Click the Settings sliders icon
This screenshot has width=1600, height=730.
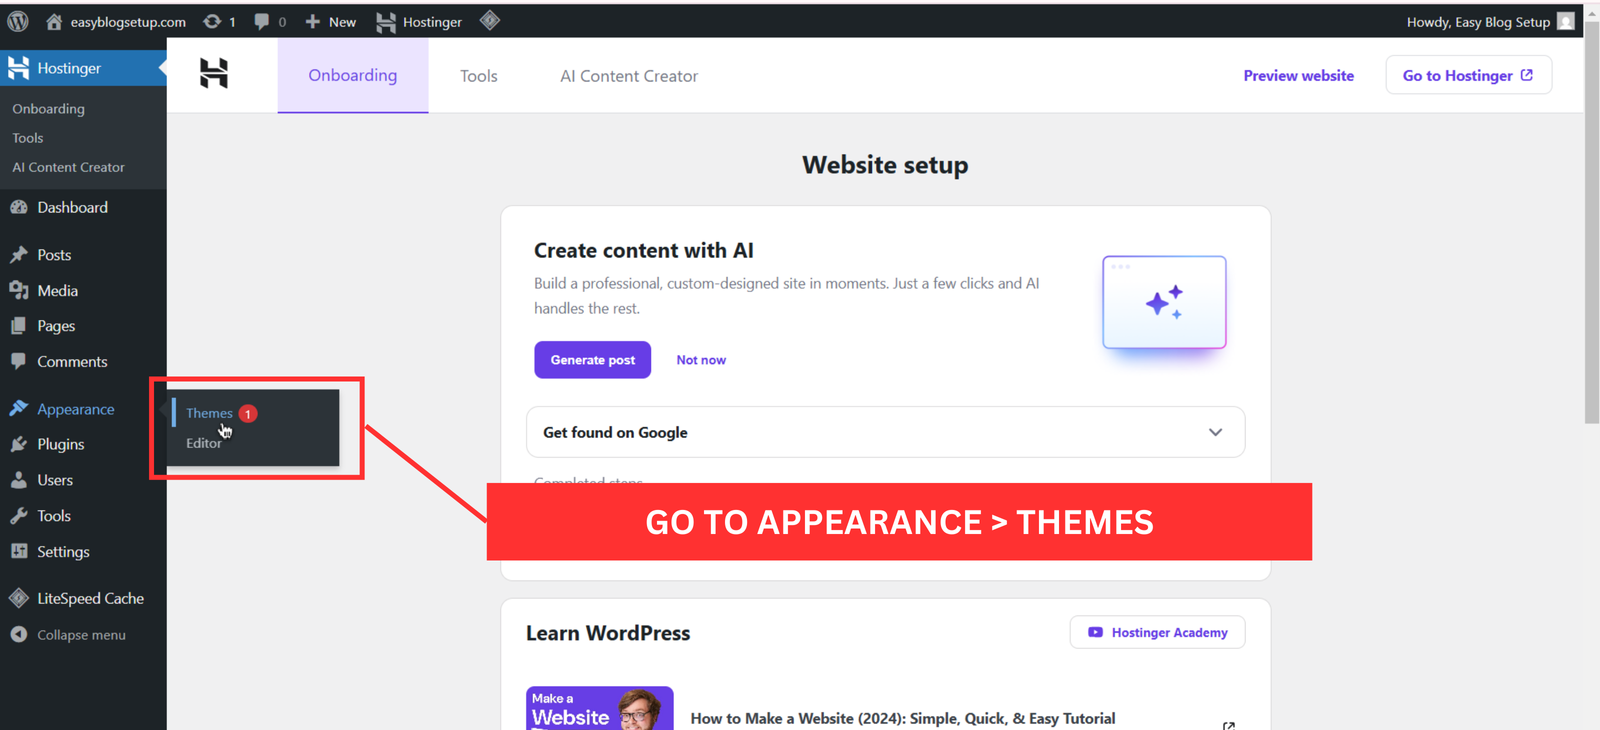pyautogui.click(x=18, y=551)
